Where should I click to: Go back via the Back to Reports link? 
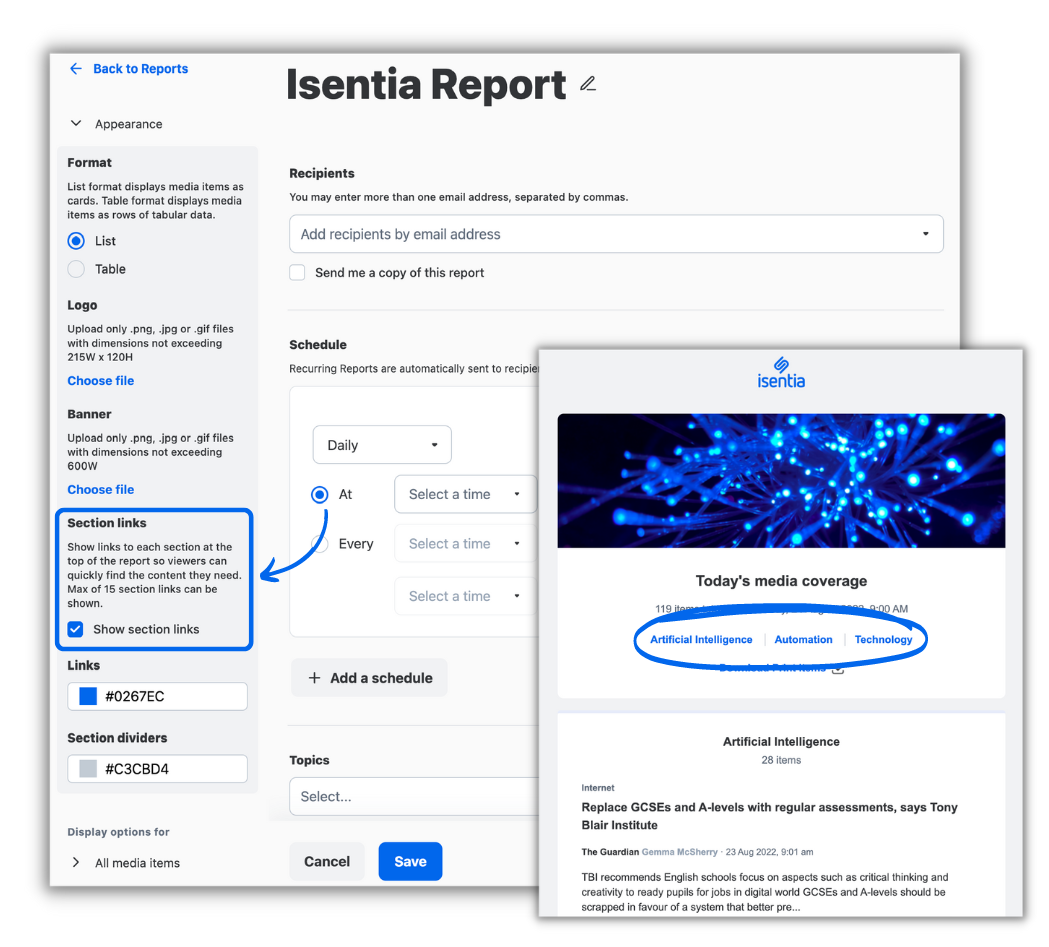(x=140, y=68)
